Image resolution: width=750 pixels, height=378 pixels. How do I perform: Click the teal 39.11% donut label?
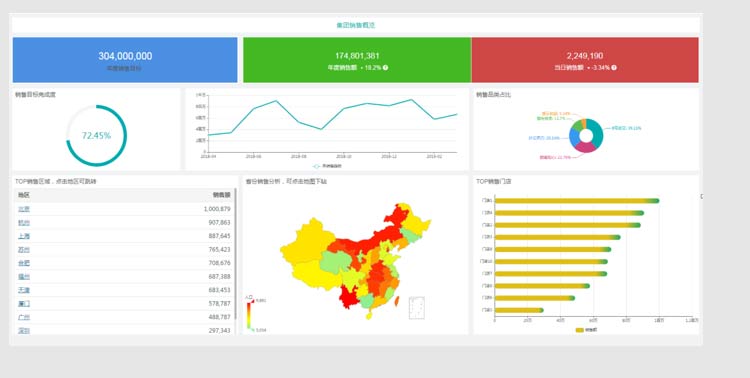(626, 128)
